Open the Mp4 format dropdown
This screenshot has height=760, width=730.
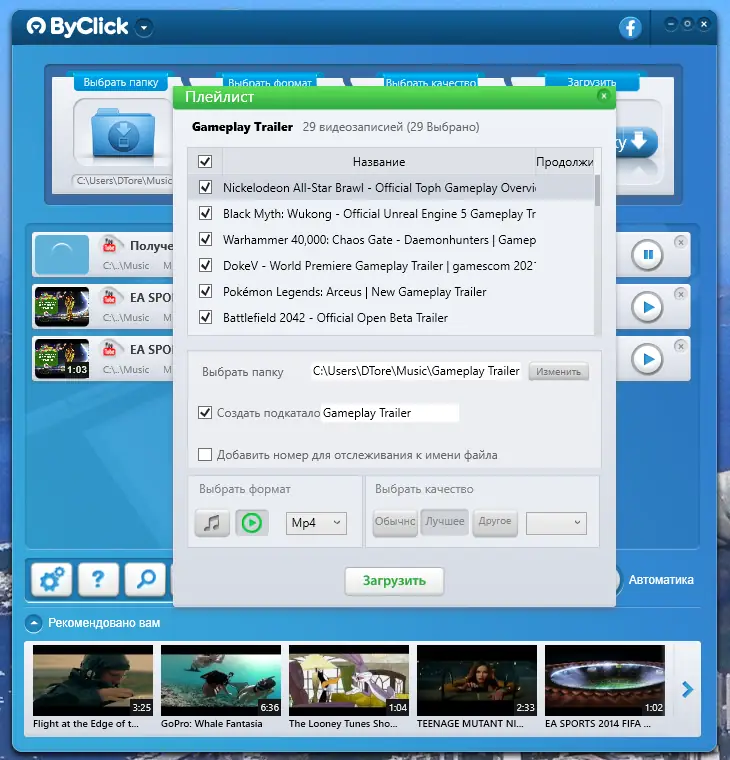[x=316, y=523]
